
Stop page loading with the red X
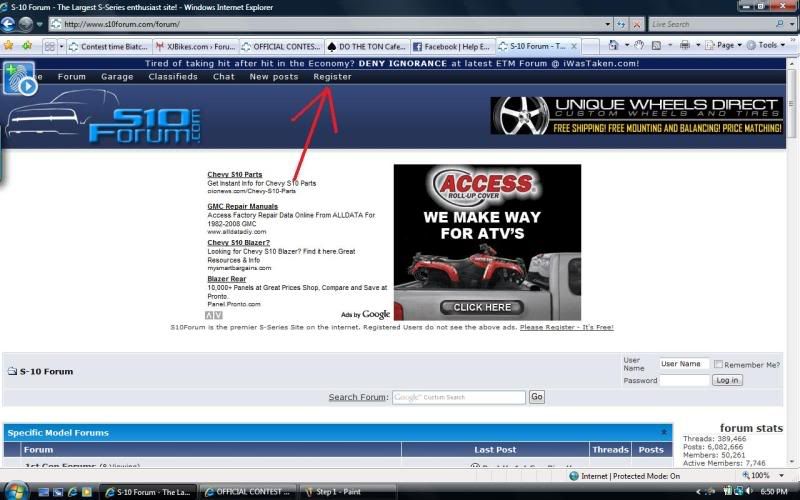(x=637, y=24)
